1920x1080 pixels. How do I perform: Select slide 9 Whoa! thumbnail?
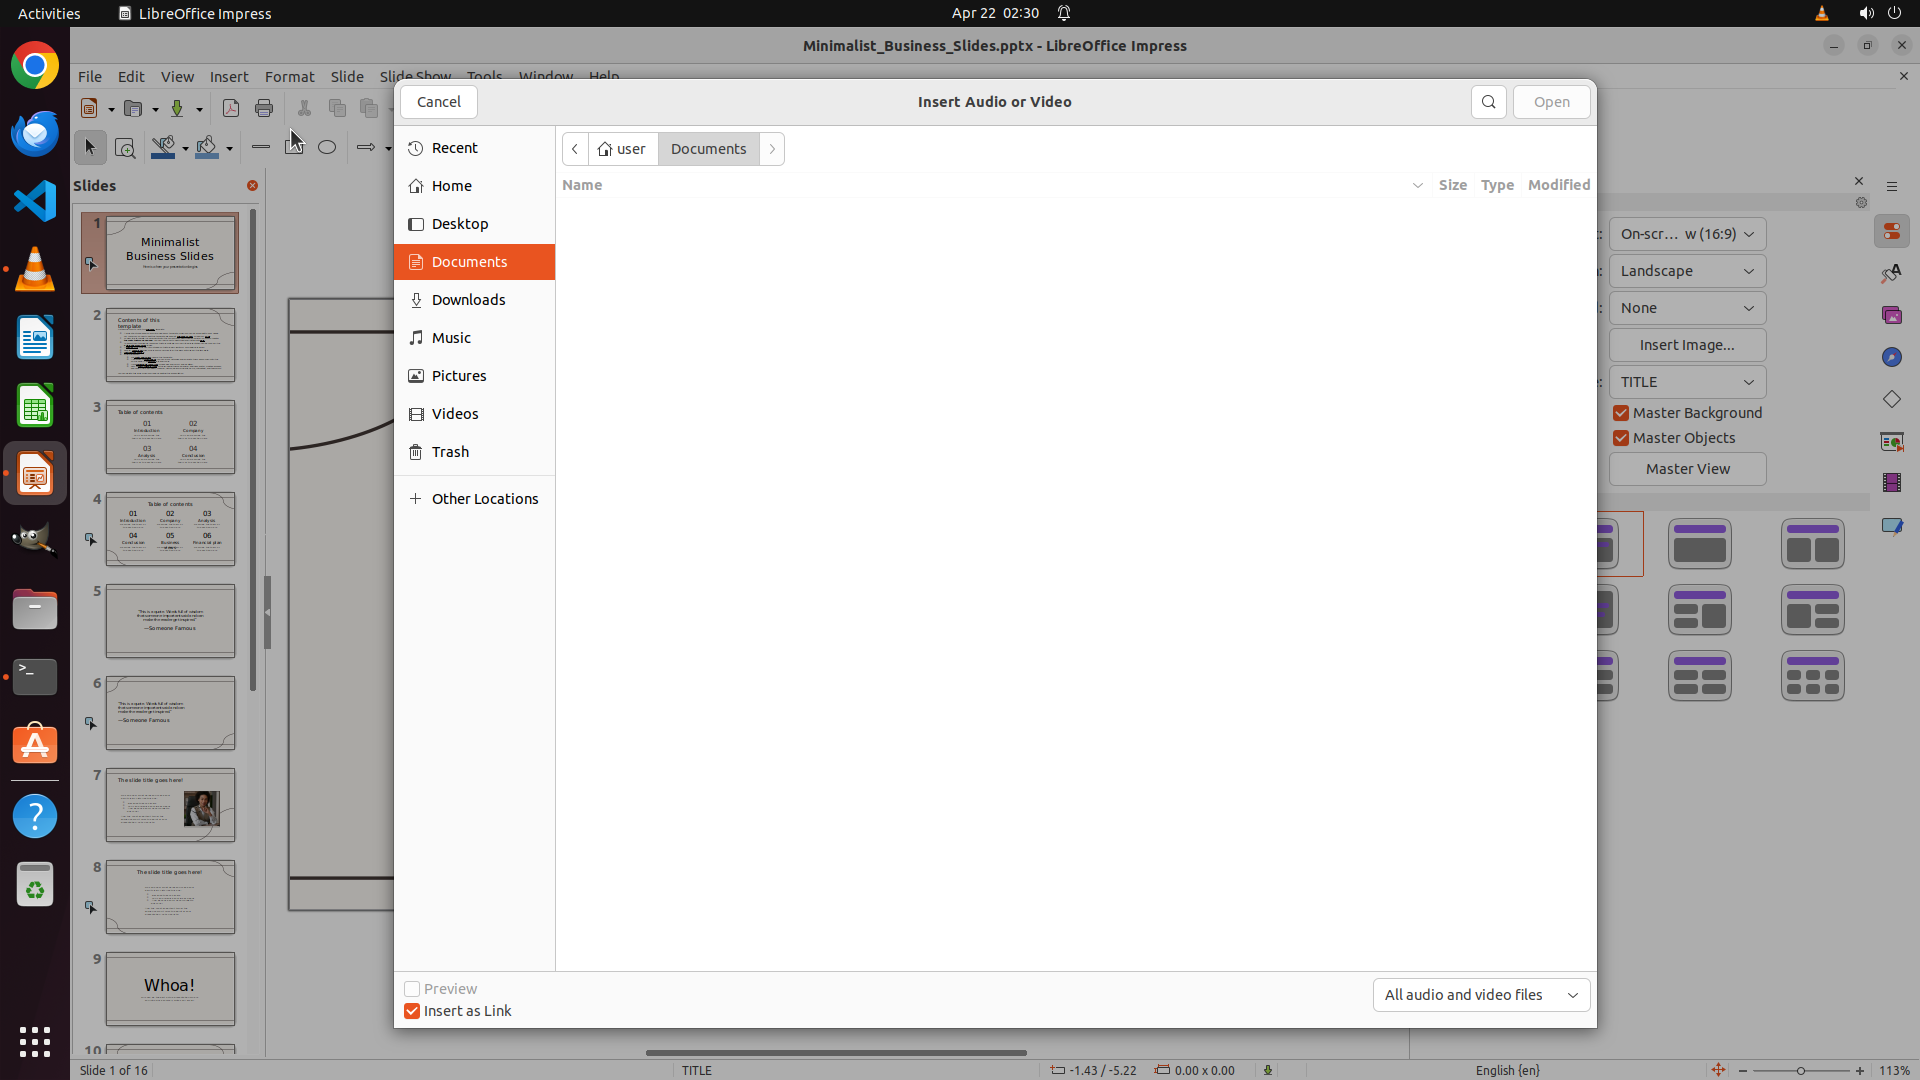(x=170, y=988)
